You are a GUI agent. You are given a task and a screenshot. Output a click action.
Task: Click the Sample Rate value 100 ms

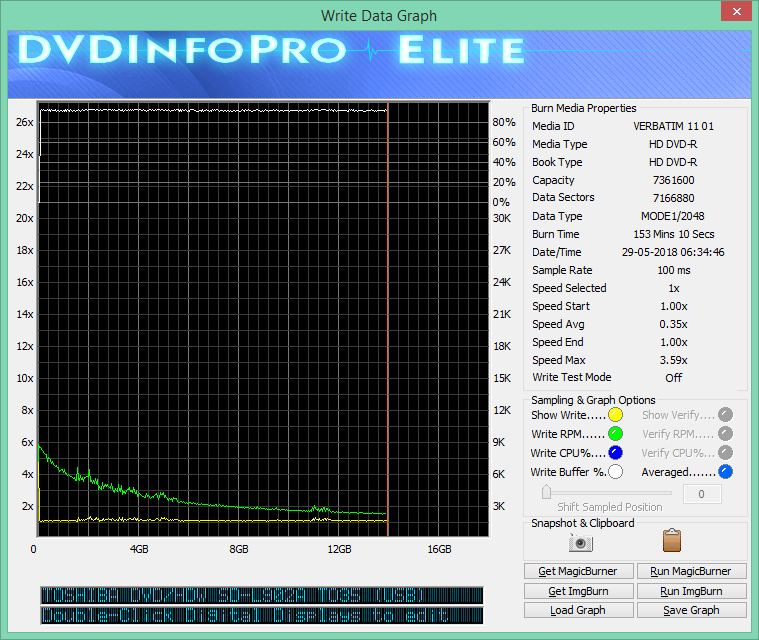pos(673,270)
